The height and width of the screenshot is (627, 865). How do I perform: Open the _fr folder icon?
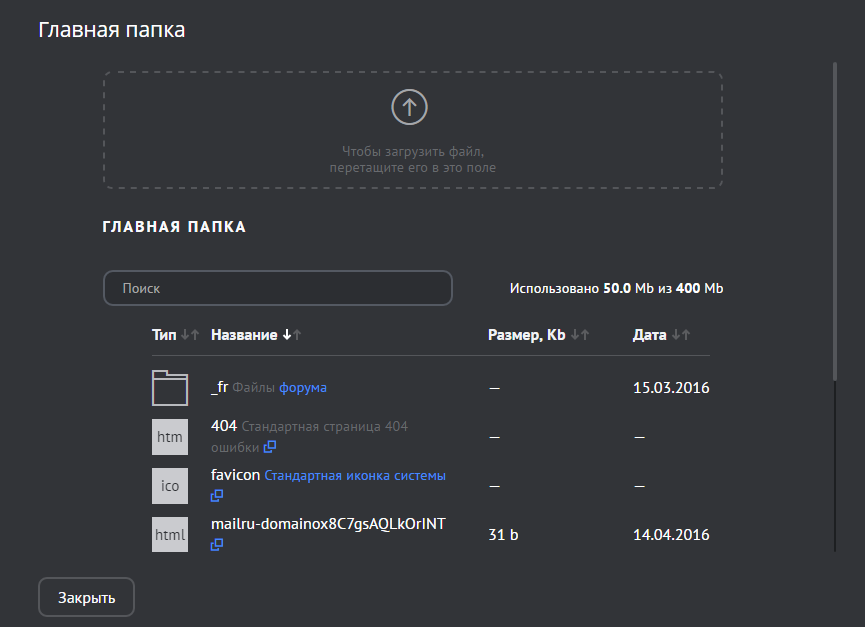[170, 388]
